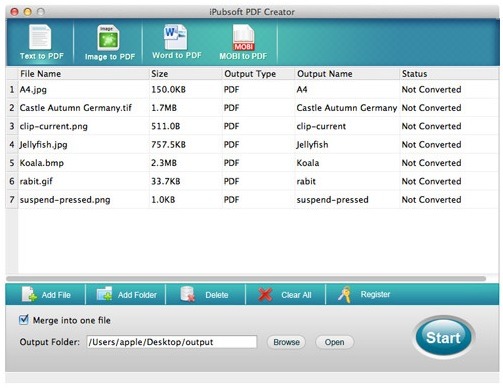
Task: Click the Add File page icon
Action: pyautogui.click(x=29, y=294)
